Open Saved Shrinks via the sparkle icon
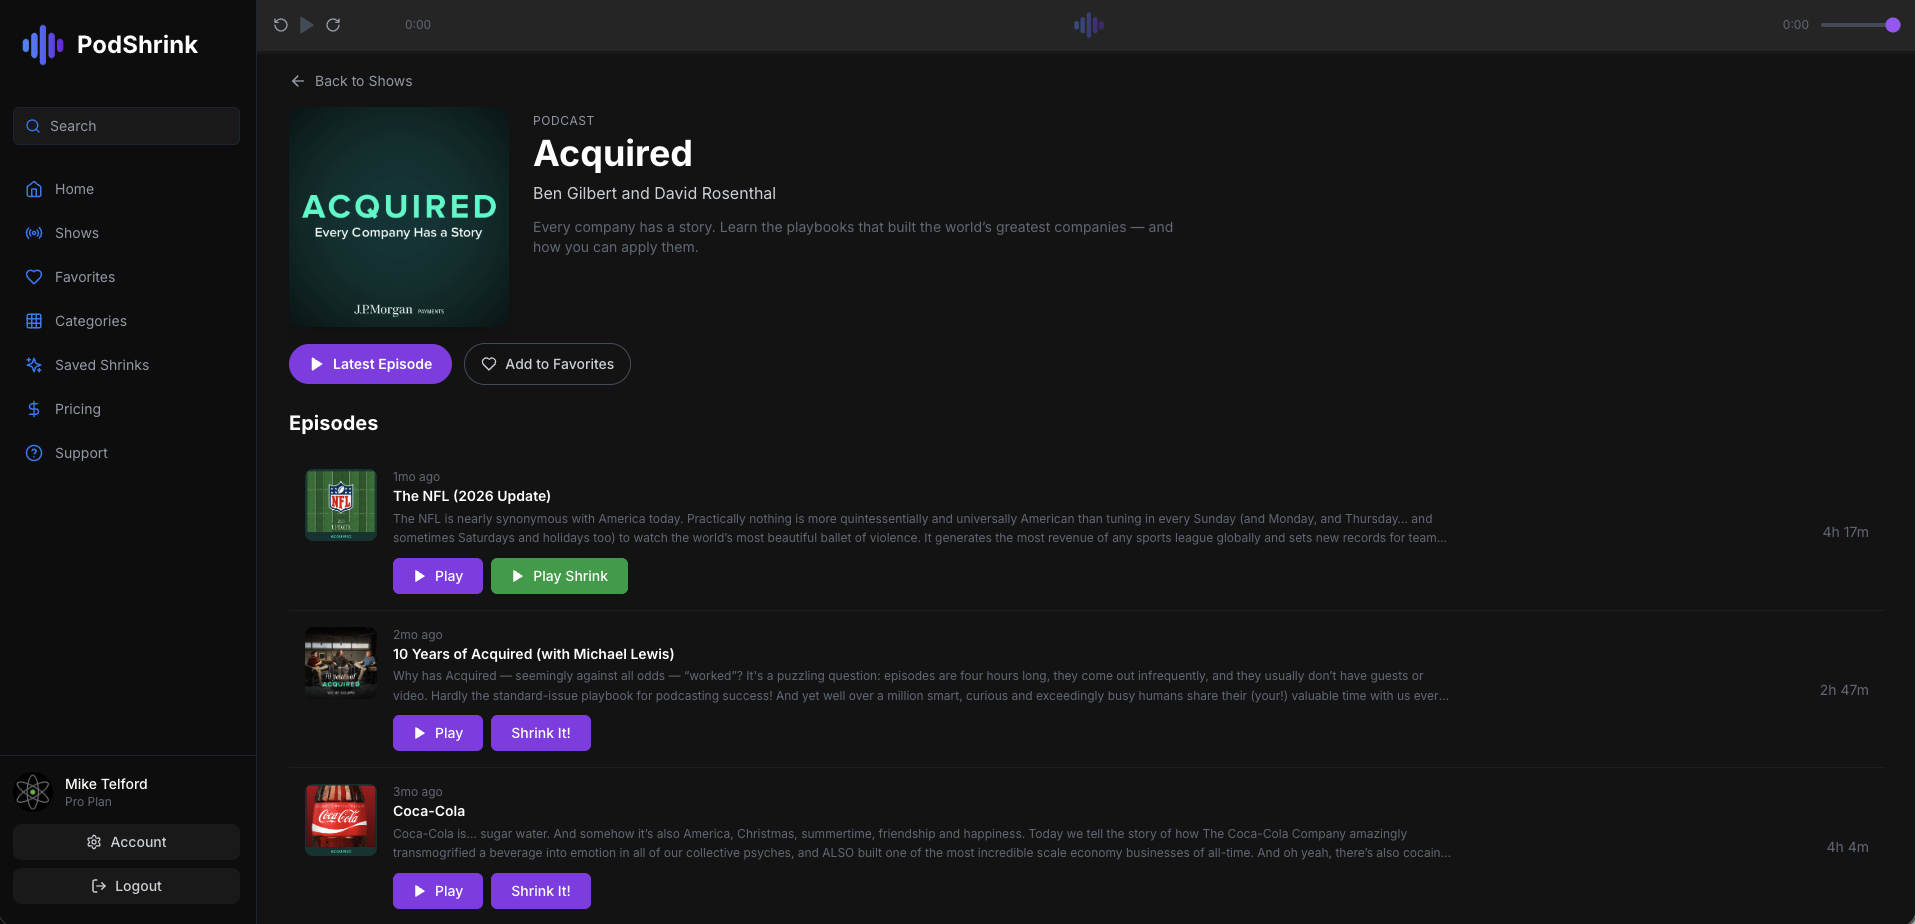Image resolution: width=1915 pixels, height=924 pixels. click(33, 365)
